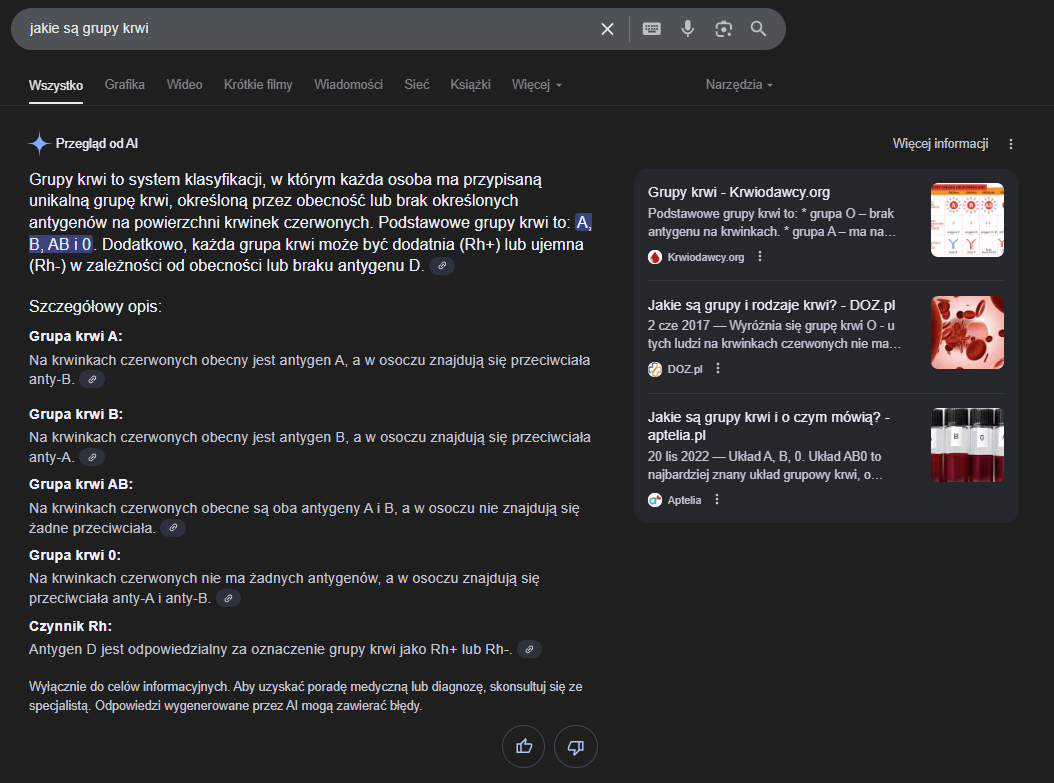Image resolution: width=1054 pixels, height=783 pixels.
Task: Click the Aptelia favicon
Action: [x=655, y=500]
